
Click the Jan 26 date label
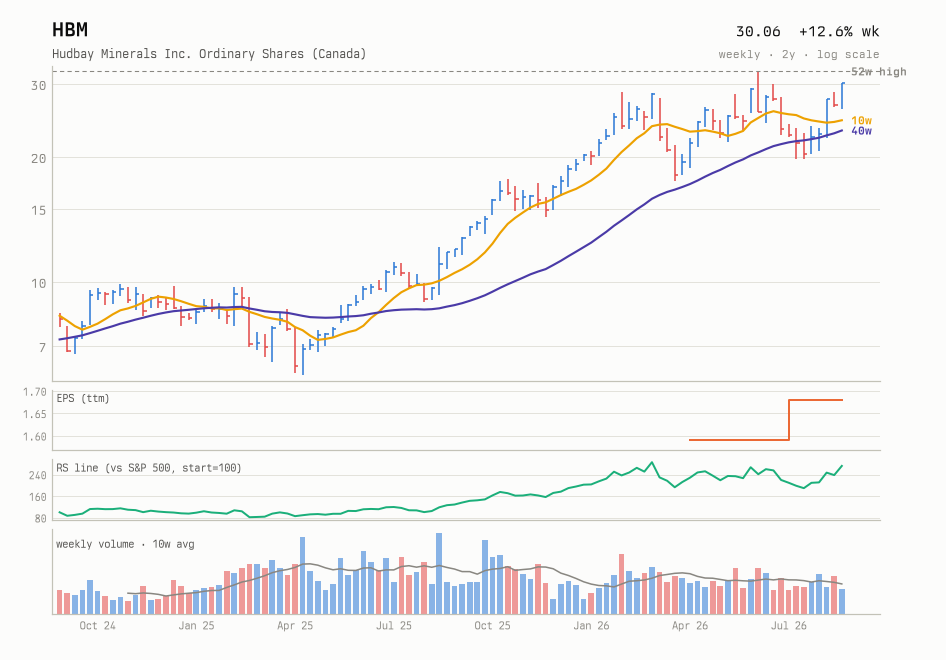point(591,626)
